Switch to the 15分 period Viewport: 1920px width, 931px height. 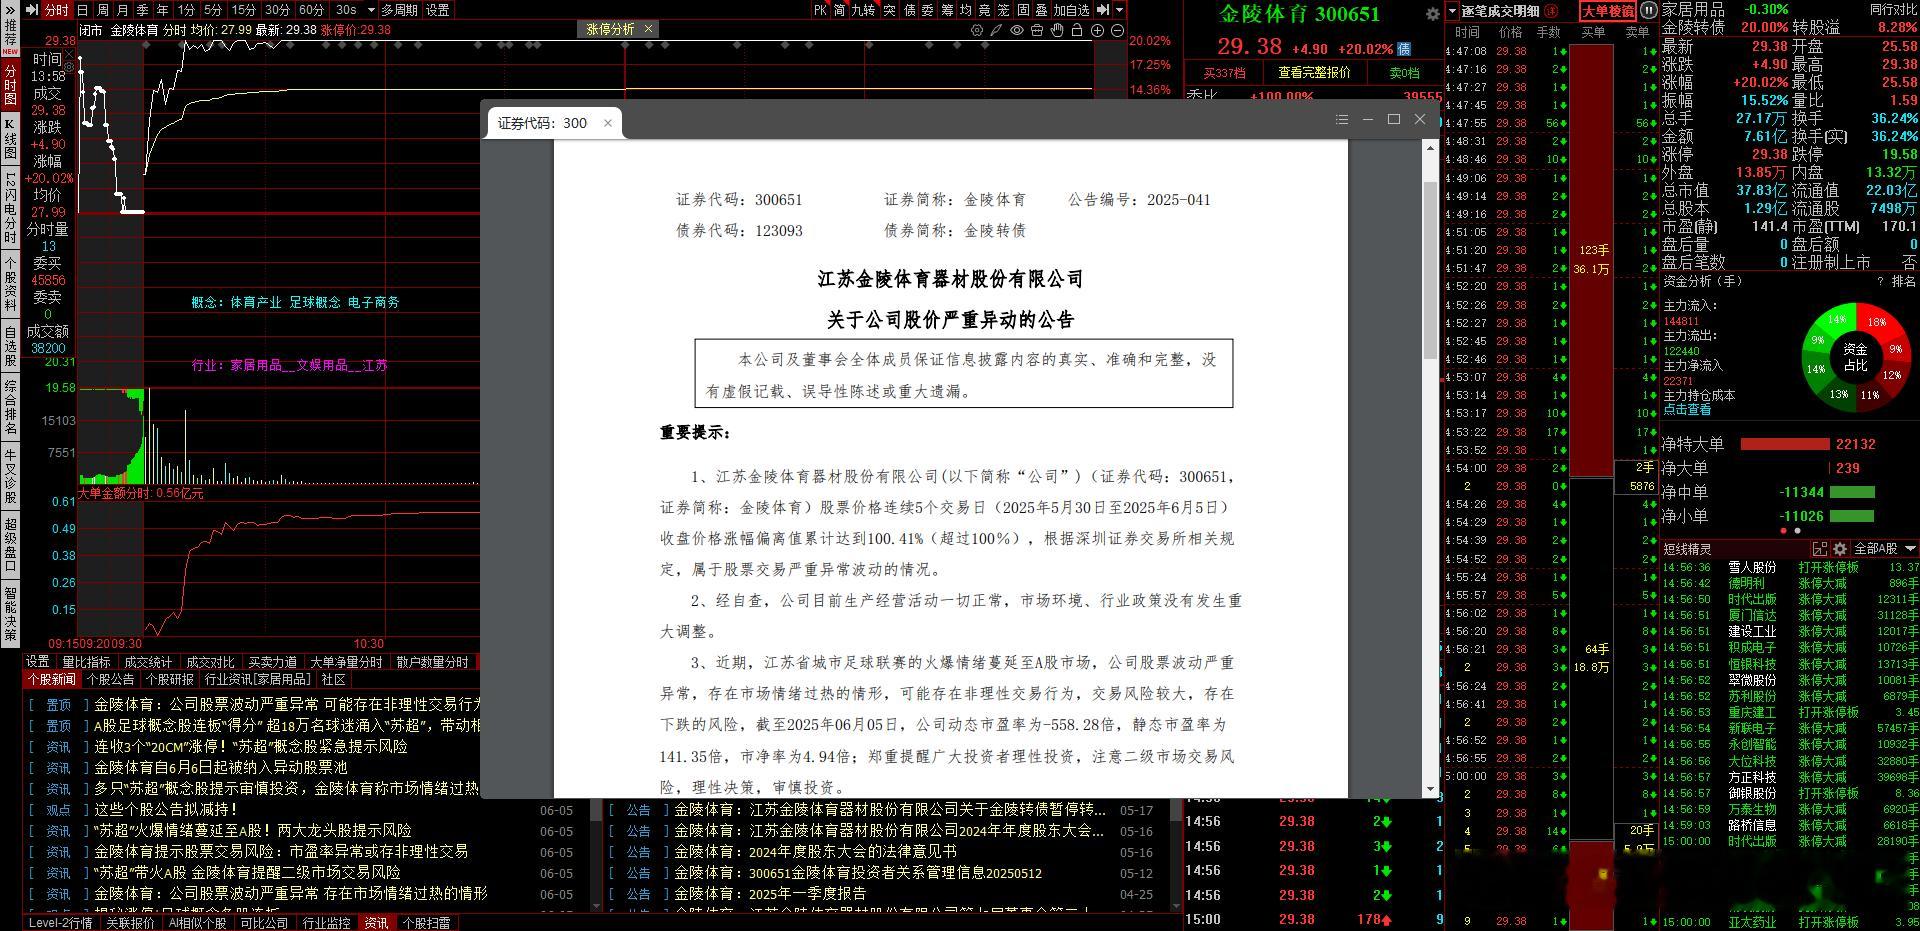tap(244, 10)
